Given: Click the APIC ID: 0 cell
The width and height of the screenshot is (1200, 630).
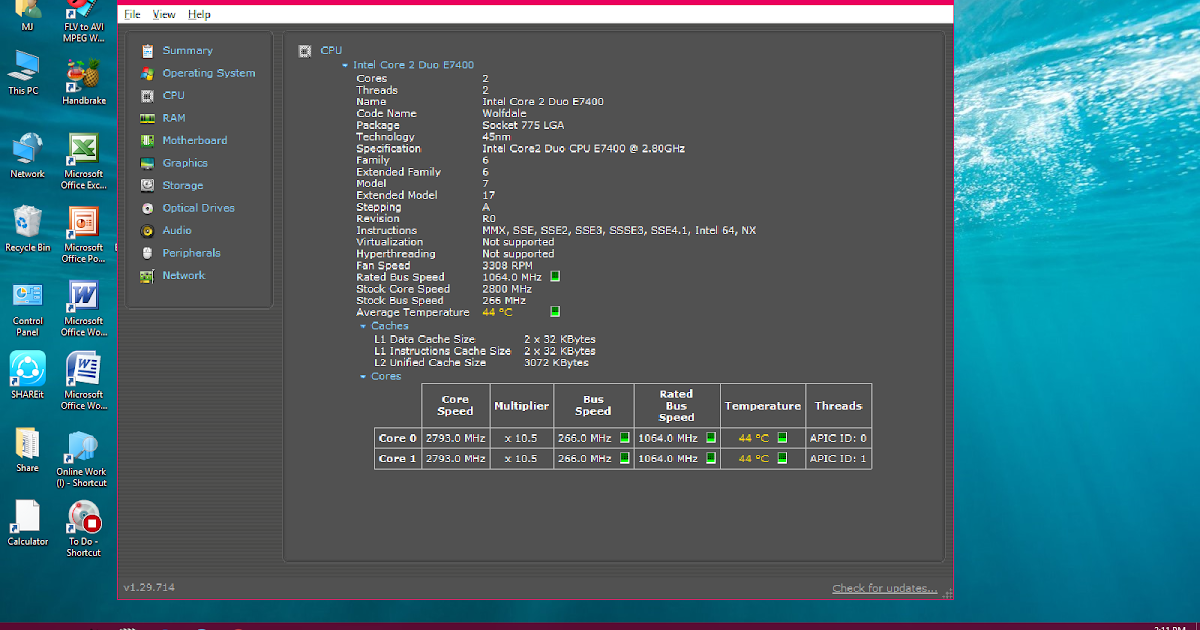Looking at the screenshot, I should click(838, 438).
